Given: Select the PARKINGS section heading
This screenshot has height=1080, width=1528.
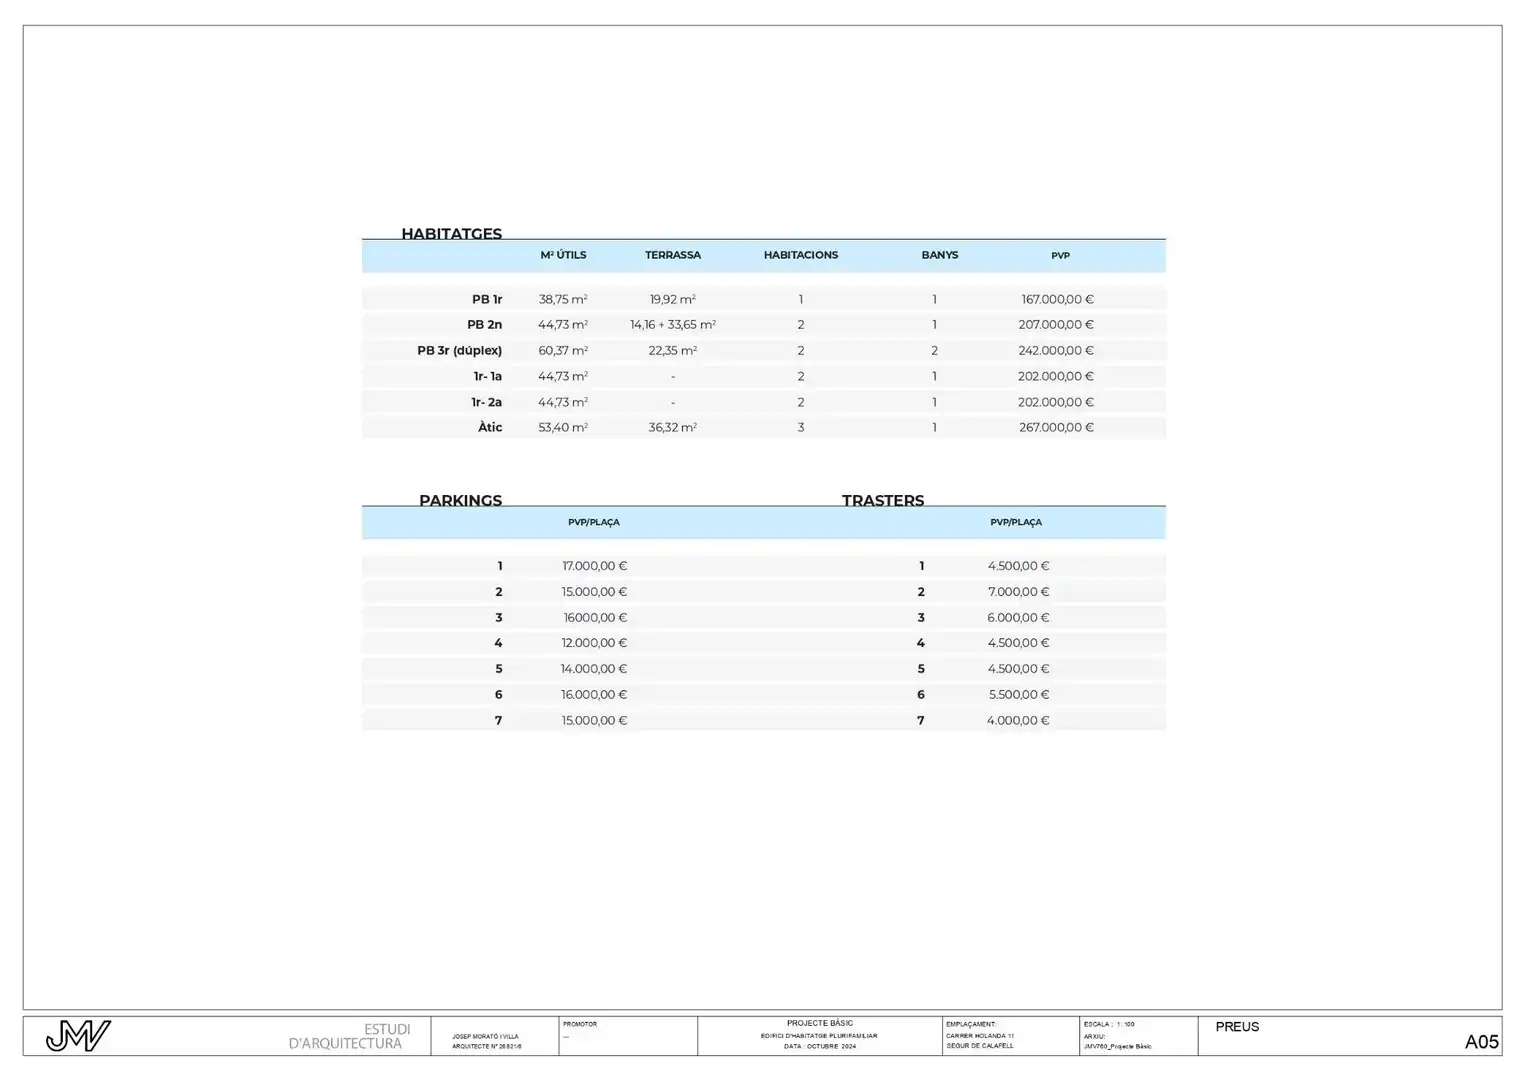Looking at the screenshot, I should pos(461,500).
